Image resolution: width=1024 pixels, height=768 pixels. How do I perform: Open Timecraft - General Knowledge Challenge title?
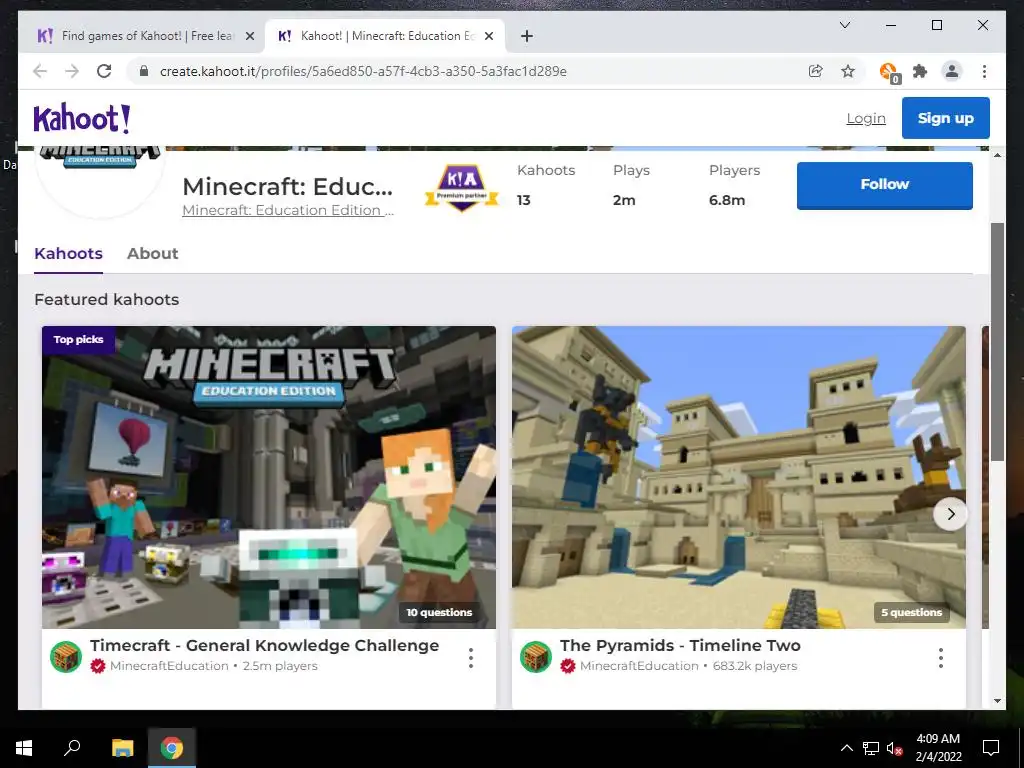tap(264, 645)
